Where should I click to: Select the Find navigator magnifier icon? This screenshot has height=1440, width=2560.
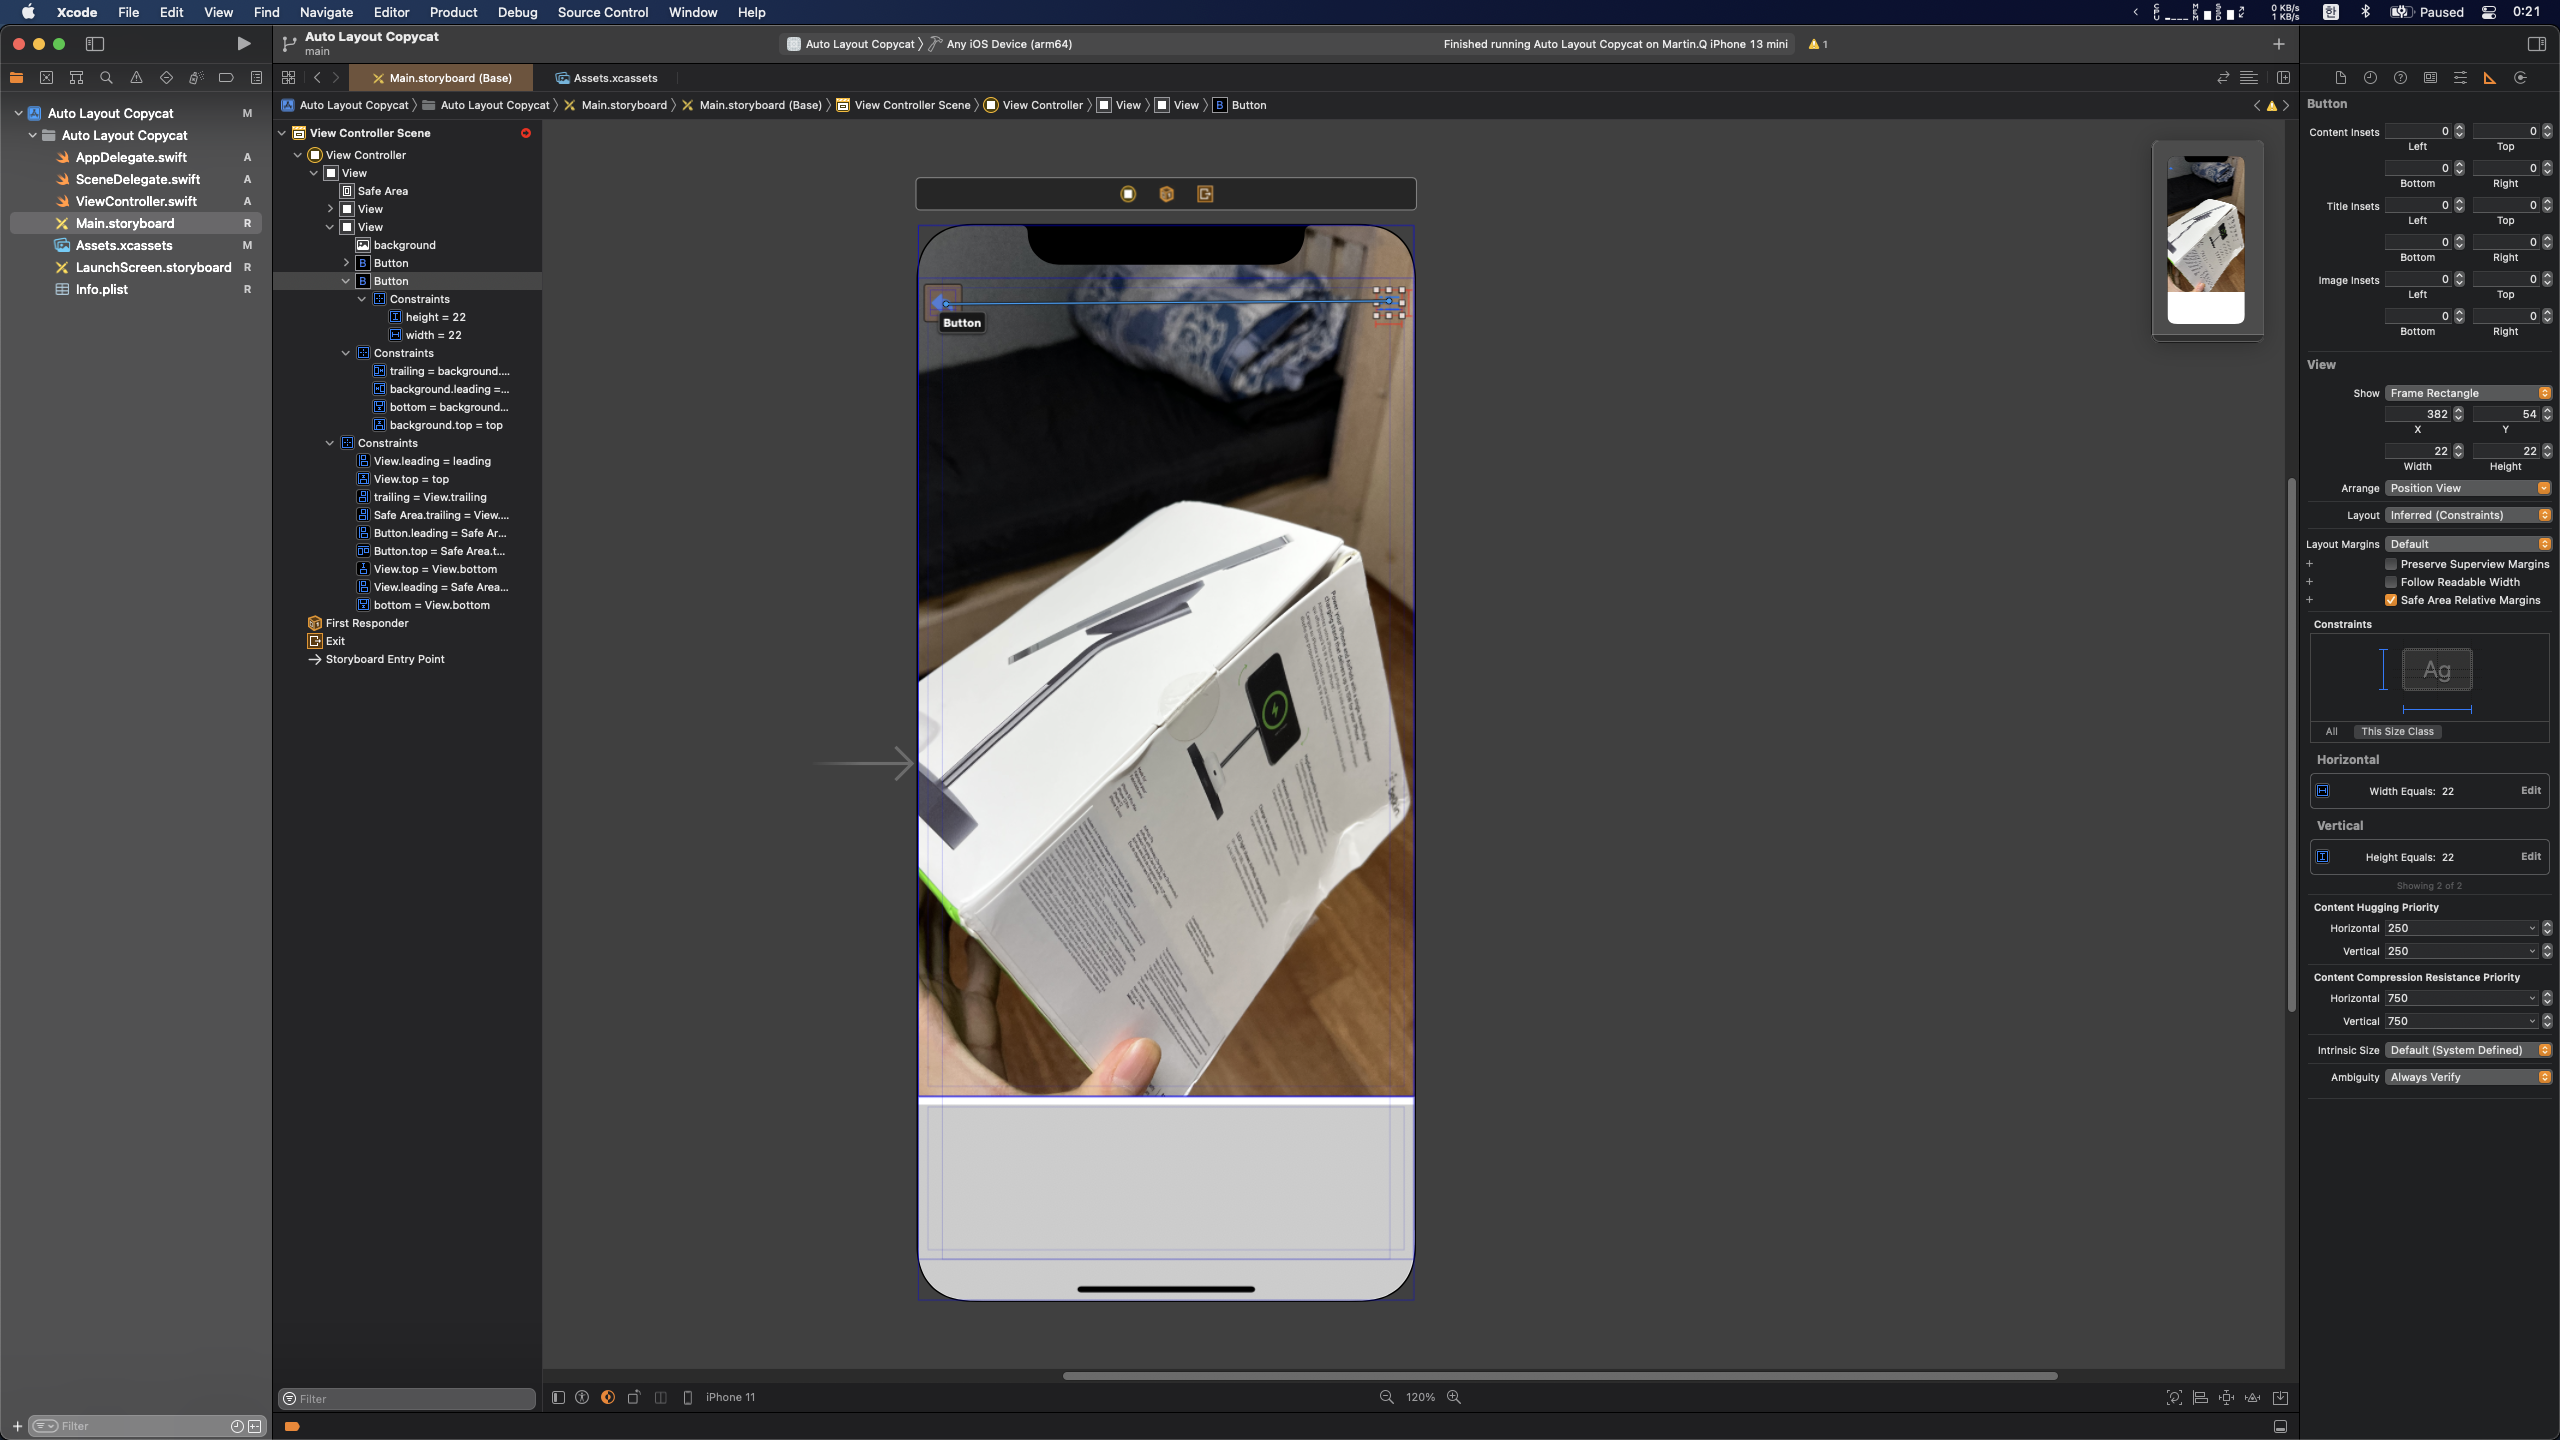coord(106,78)
